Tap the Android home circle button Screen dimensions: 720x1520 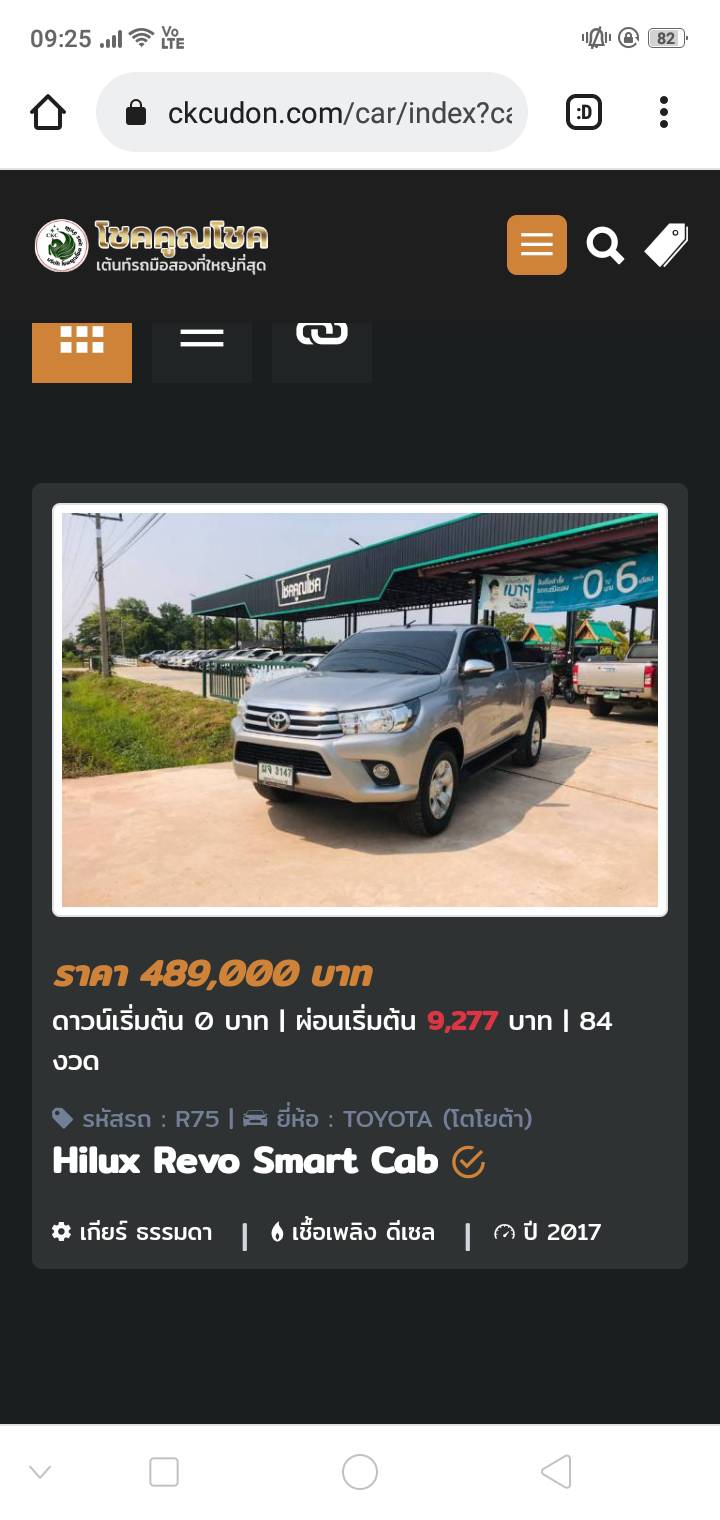tap(360, 1472)
